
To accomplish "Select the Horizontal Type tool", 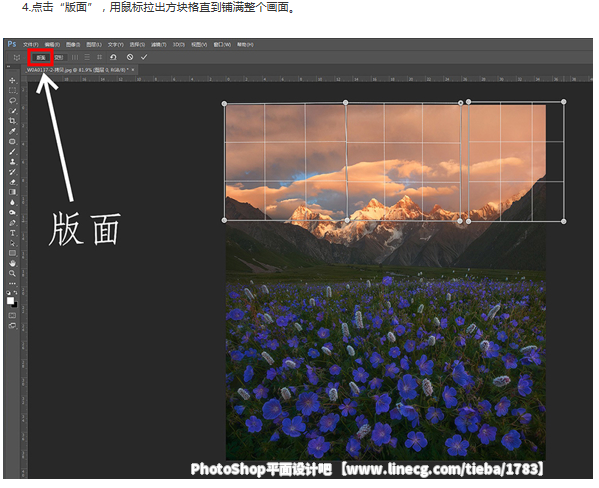I will (x=12, y=233).
